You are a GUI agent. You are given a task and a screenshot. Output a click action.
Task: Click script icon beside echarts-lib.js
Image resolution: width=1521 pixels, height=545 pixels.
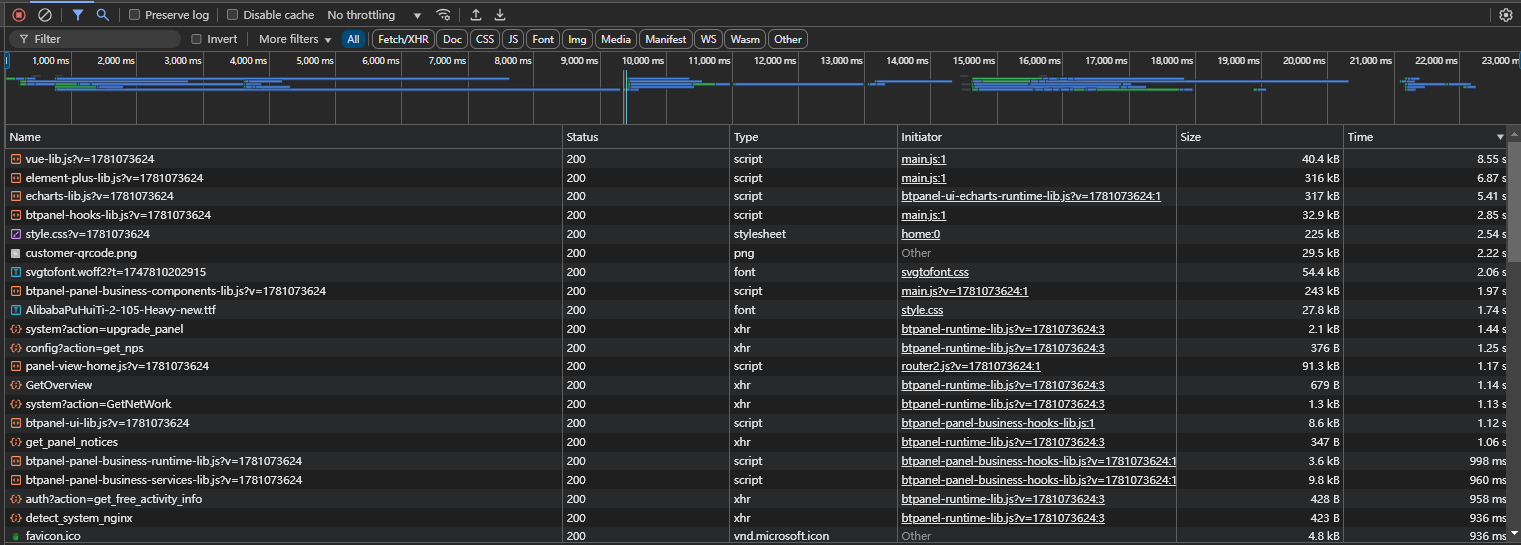pos(16,196)
